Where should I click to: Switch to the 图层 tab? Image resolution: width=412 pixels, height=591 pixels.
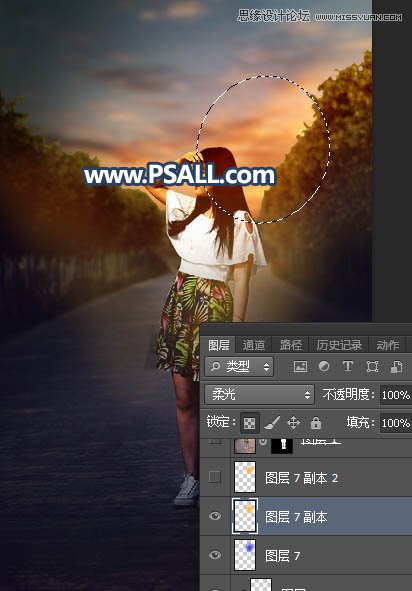click(219, 344)
